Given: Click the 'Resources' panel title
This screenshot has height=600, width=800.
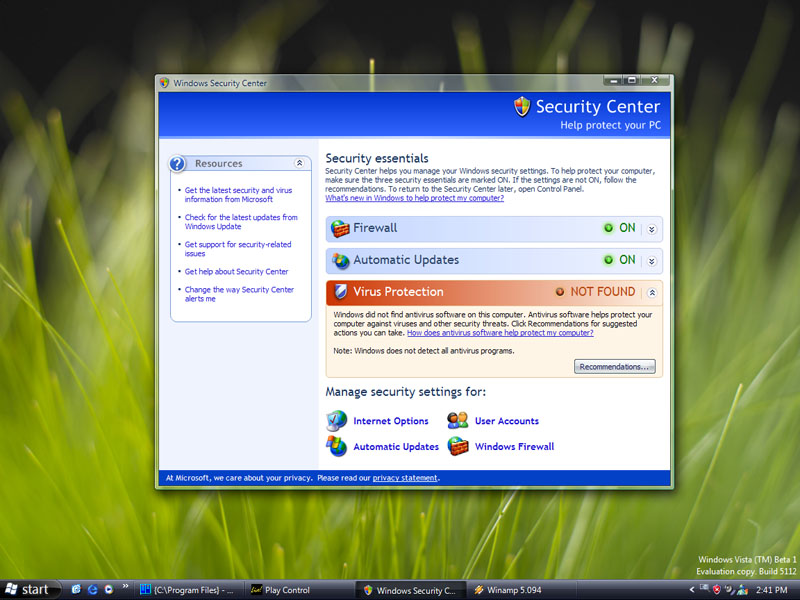Looking at the screenshot, I should [218, 163].
